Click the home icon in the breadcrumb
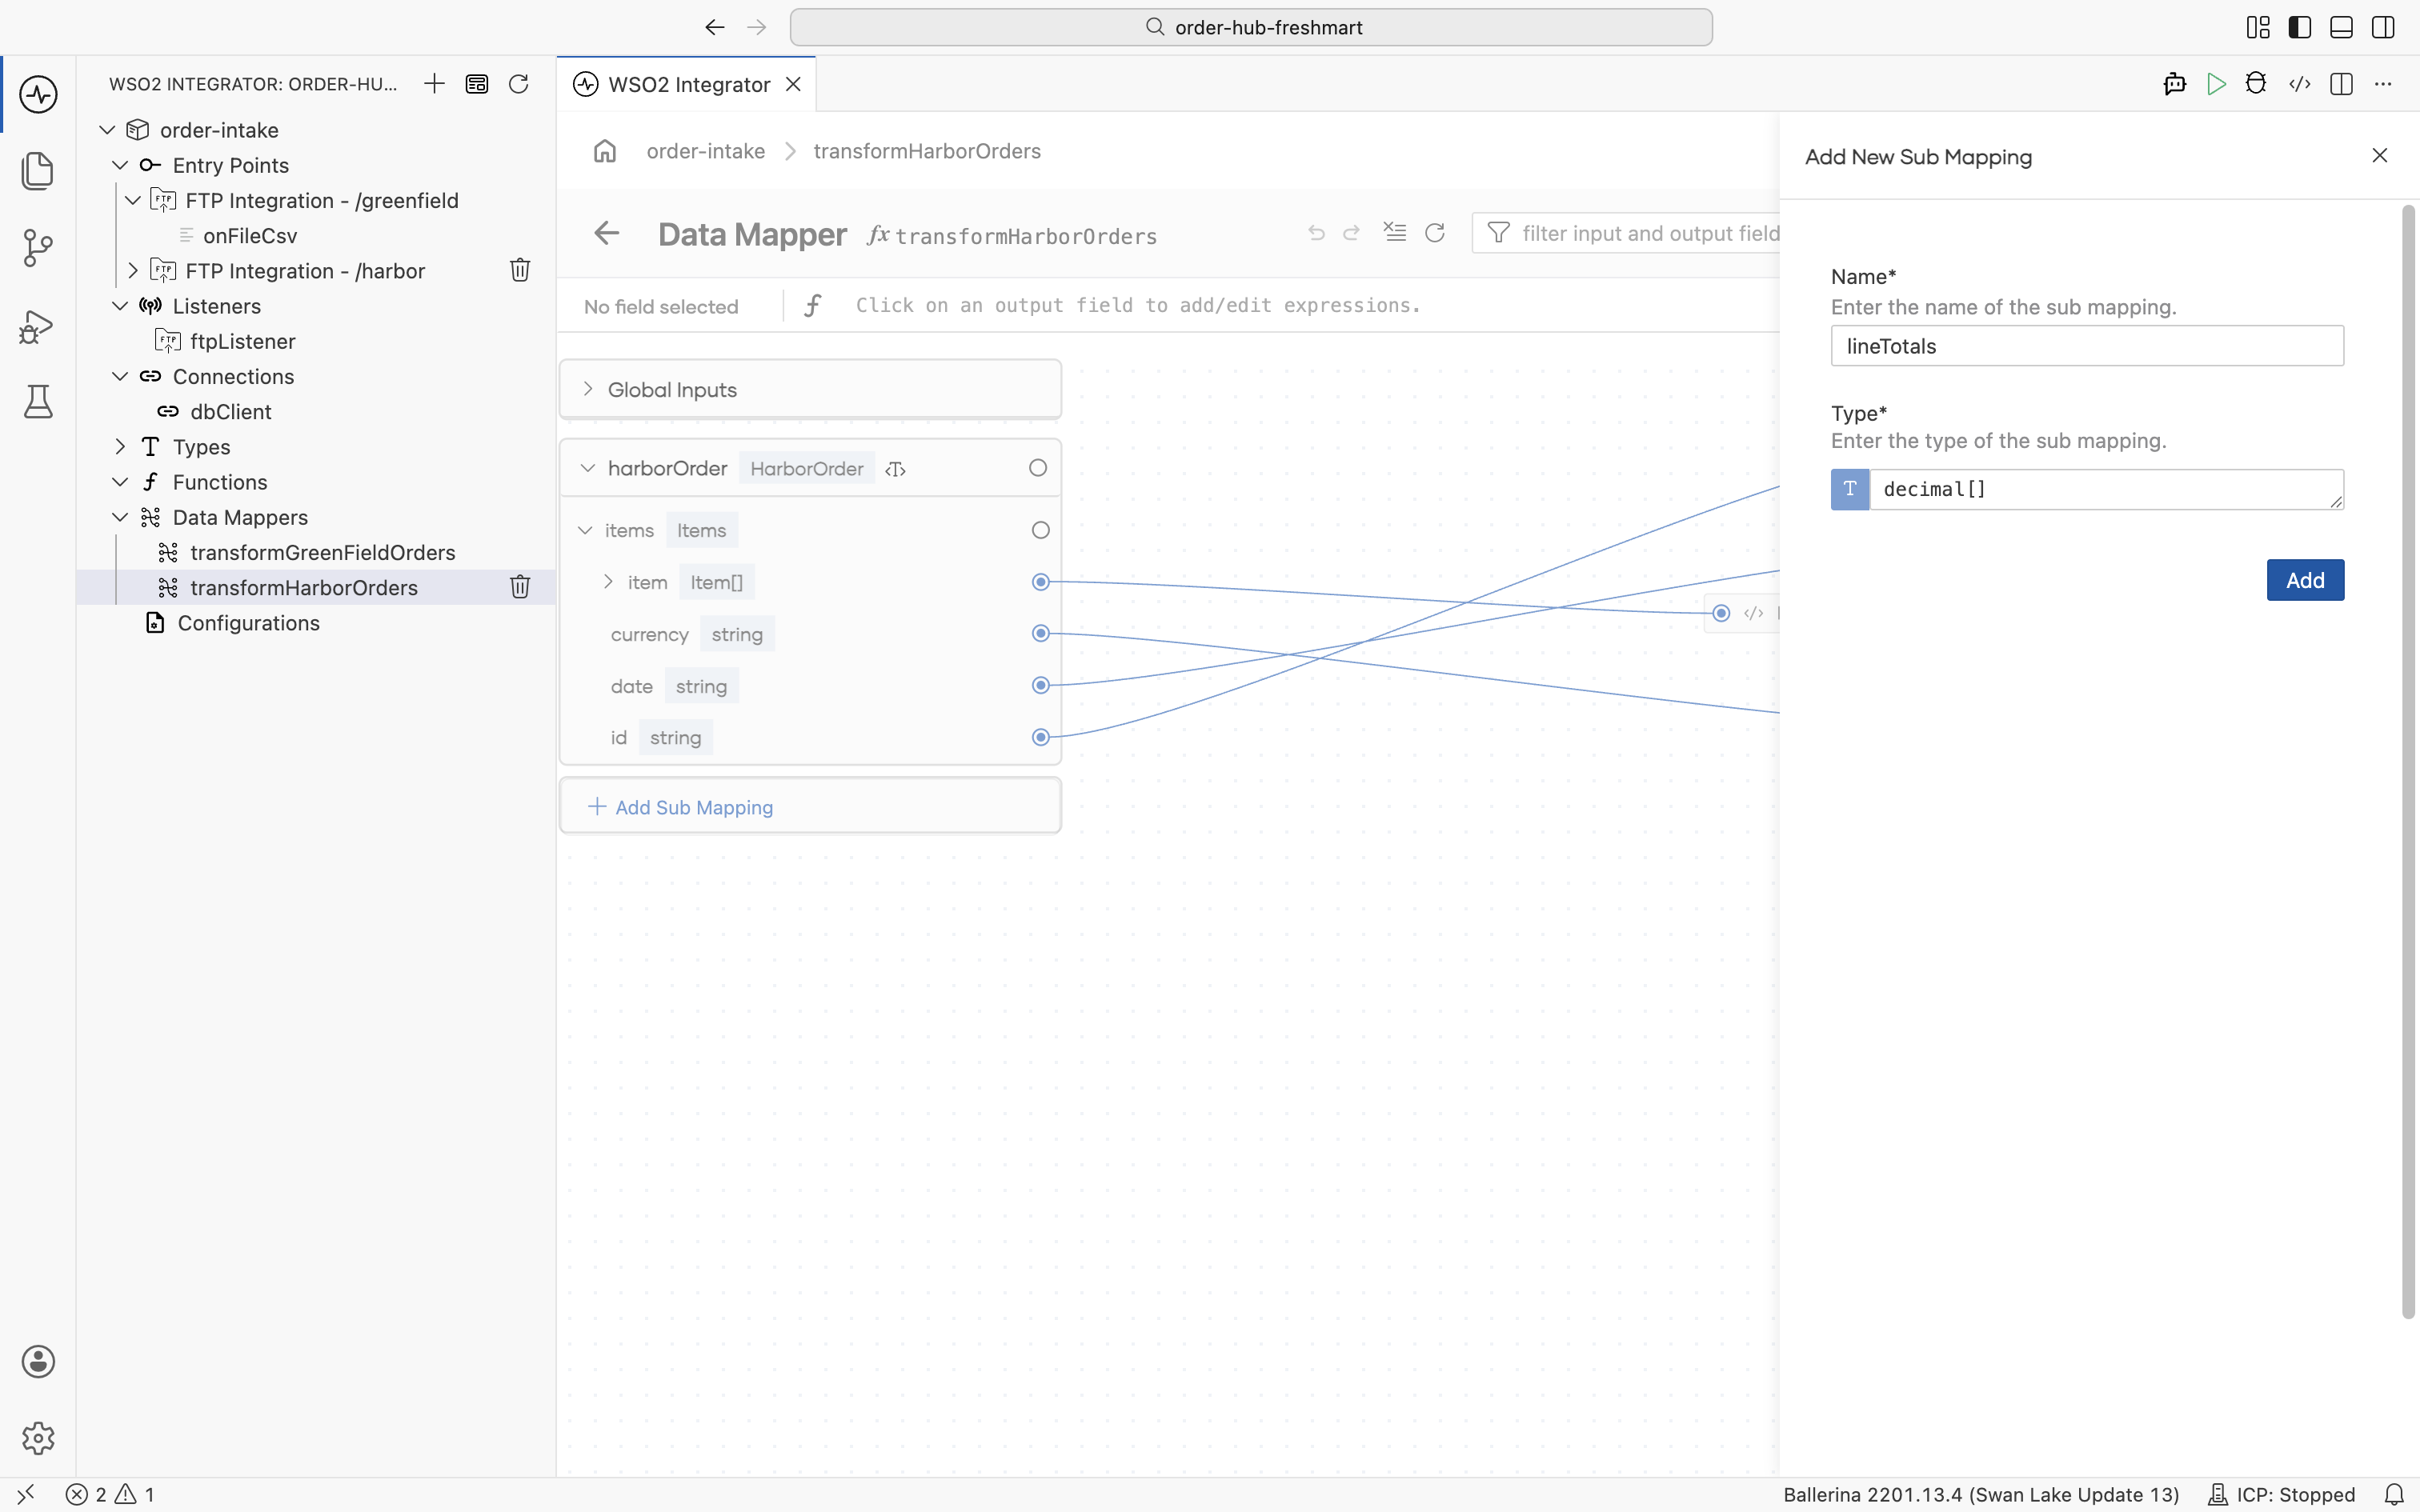The width and height of the screenshot is (2420, 1512). point(605,151)
